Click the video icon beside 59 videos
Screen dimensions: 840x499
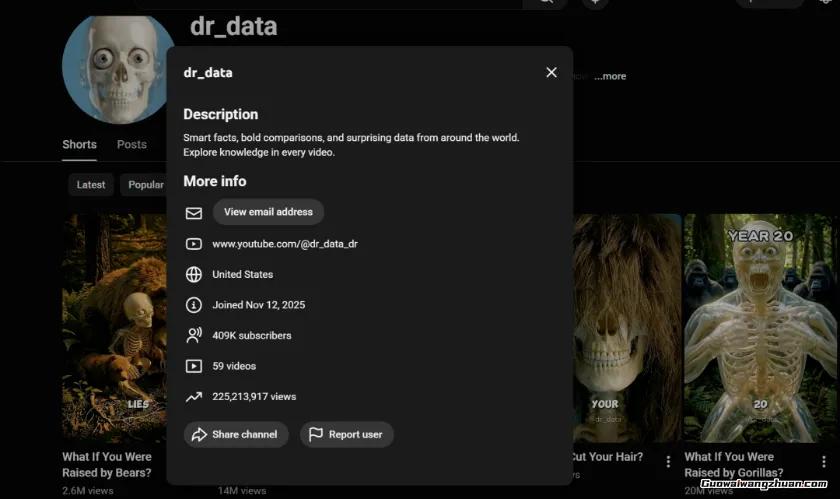pyautogui.click(x=194, y=367)
